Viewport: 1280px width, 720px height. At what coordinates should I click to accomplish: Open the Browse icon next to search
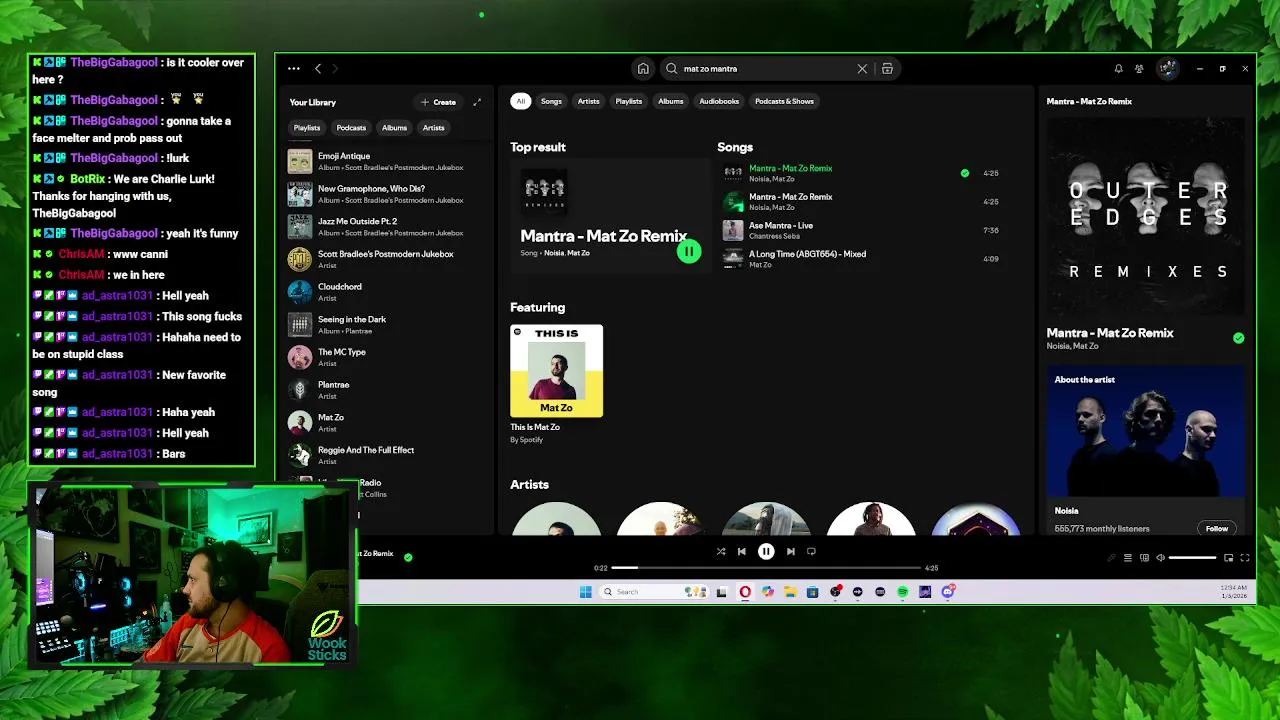tap(887, 69)
